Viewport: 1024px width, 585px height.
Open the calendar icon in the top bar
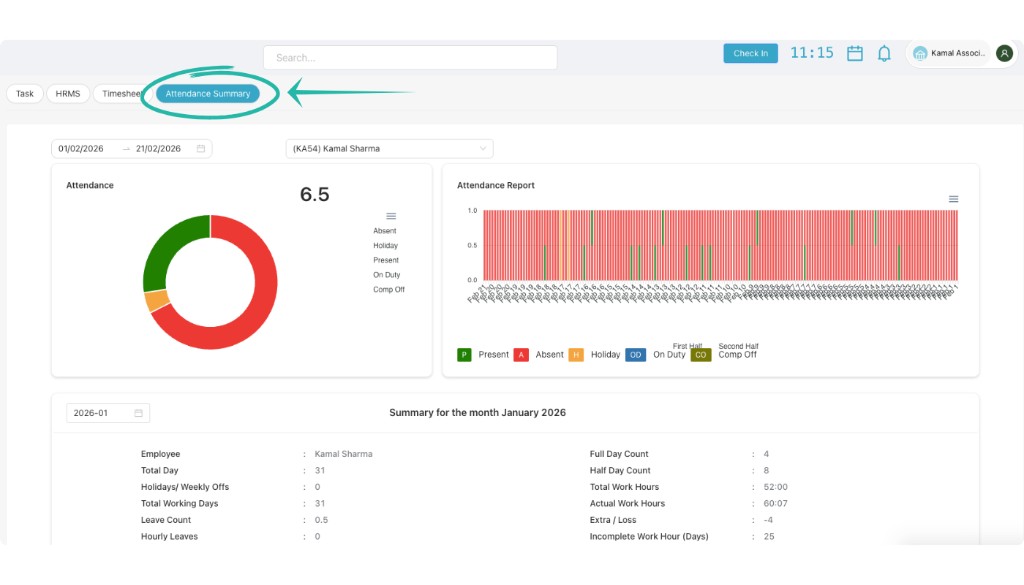855,54
